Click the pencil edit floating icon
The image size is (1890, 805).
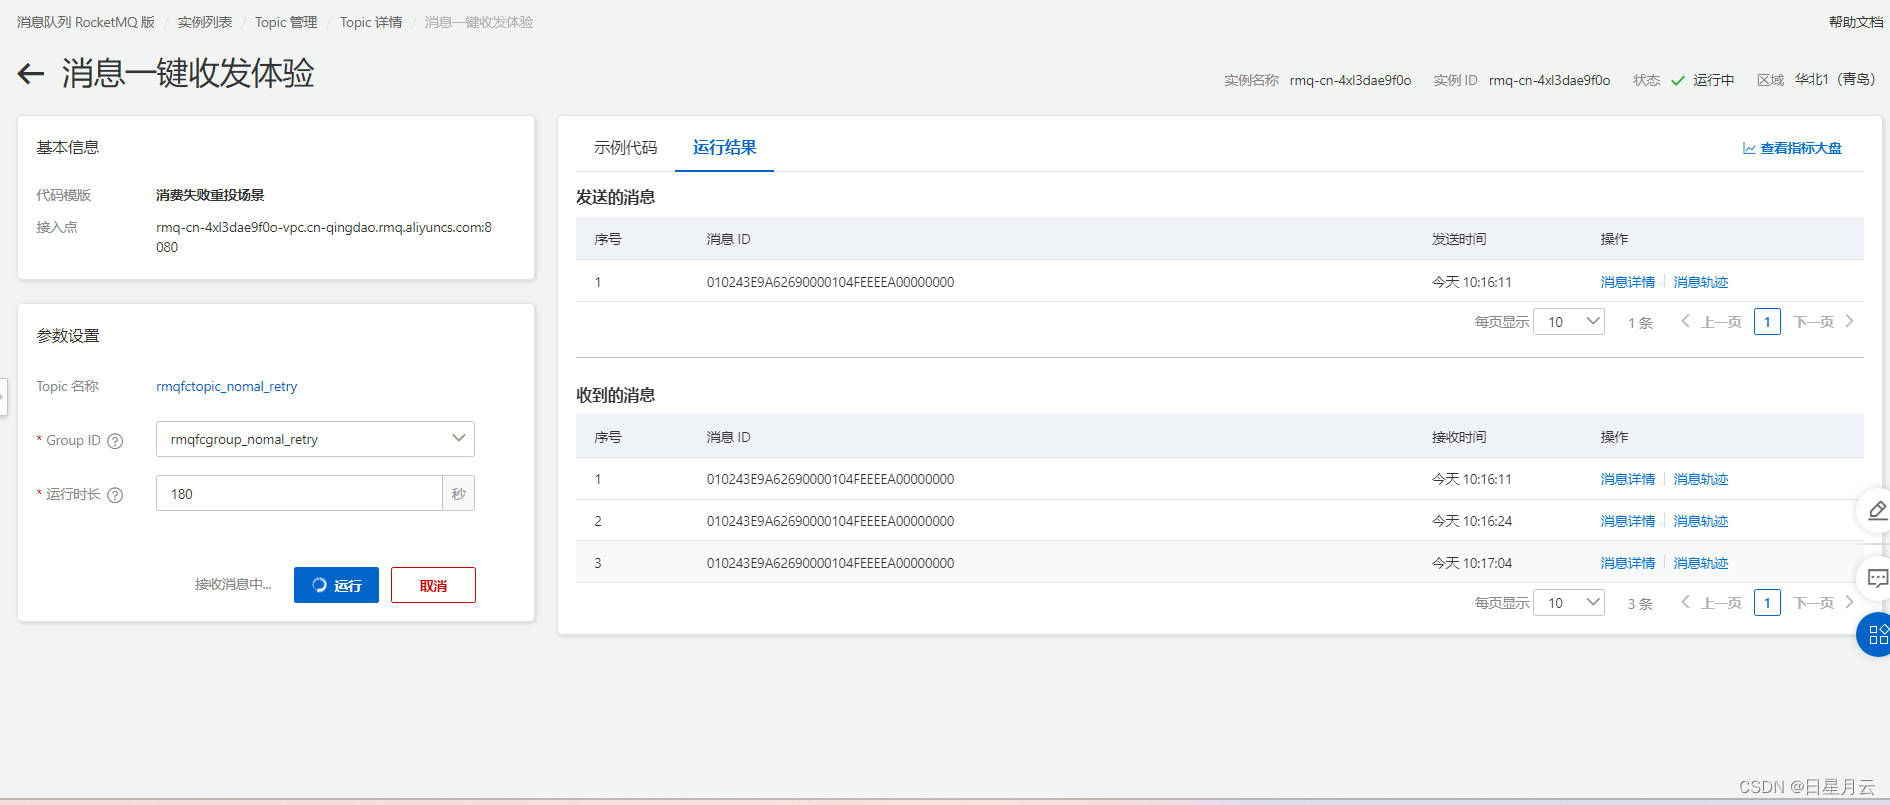[x=1877, y=511]
